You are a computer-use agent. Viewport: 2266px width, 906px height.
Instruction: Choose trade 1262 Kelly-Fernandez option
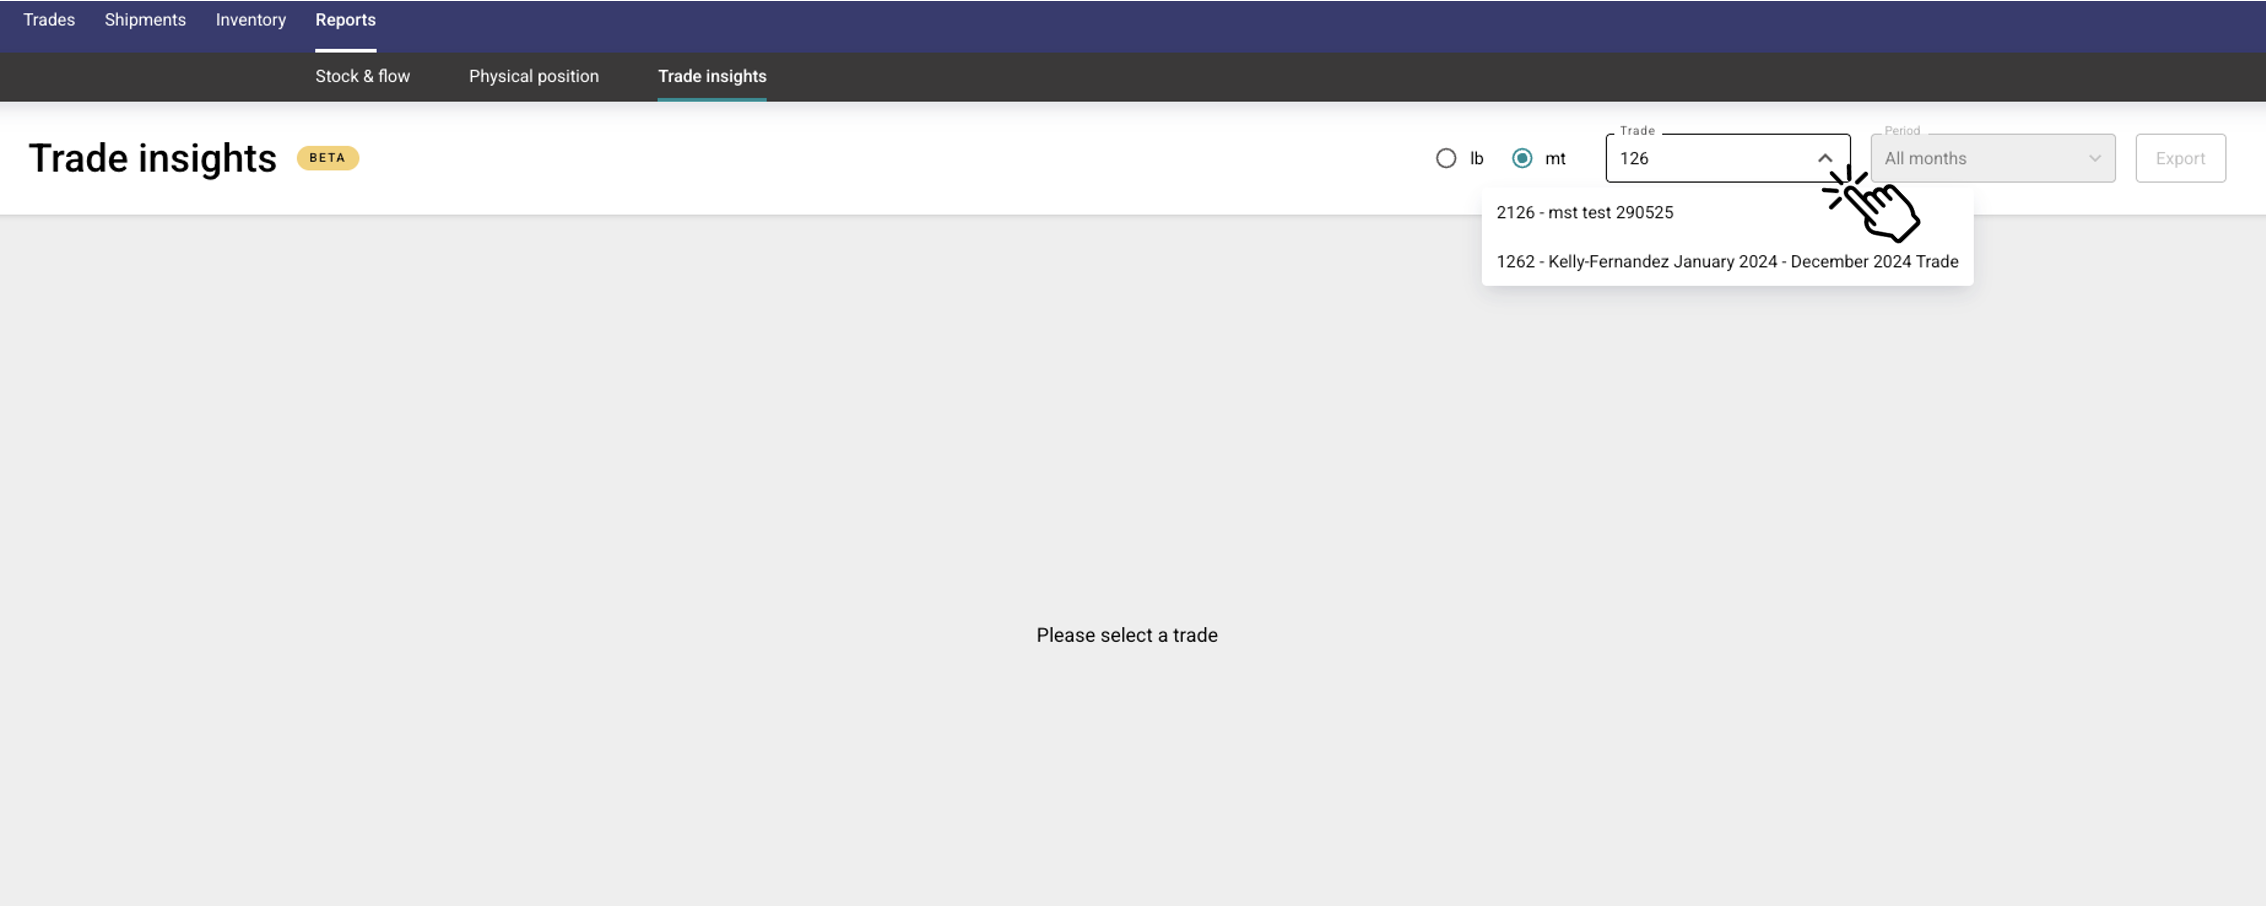tap(1726, 262)
